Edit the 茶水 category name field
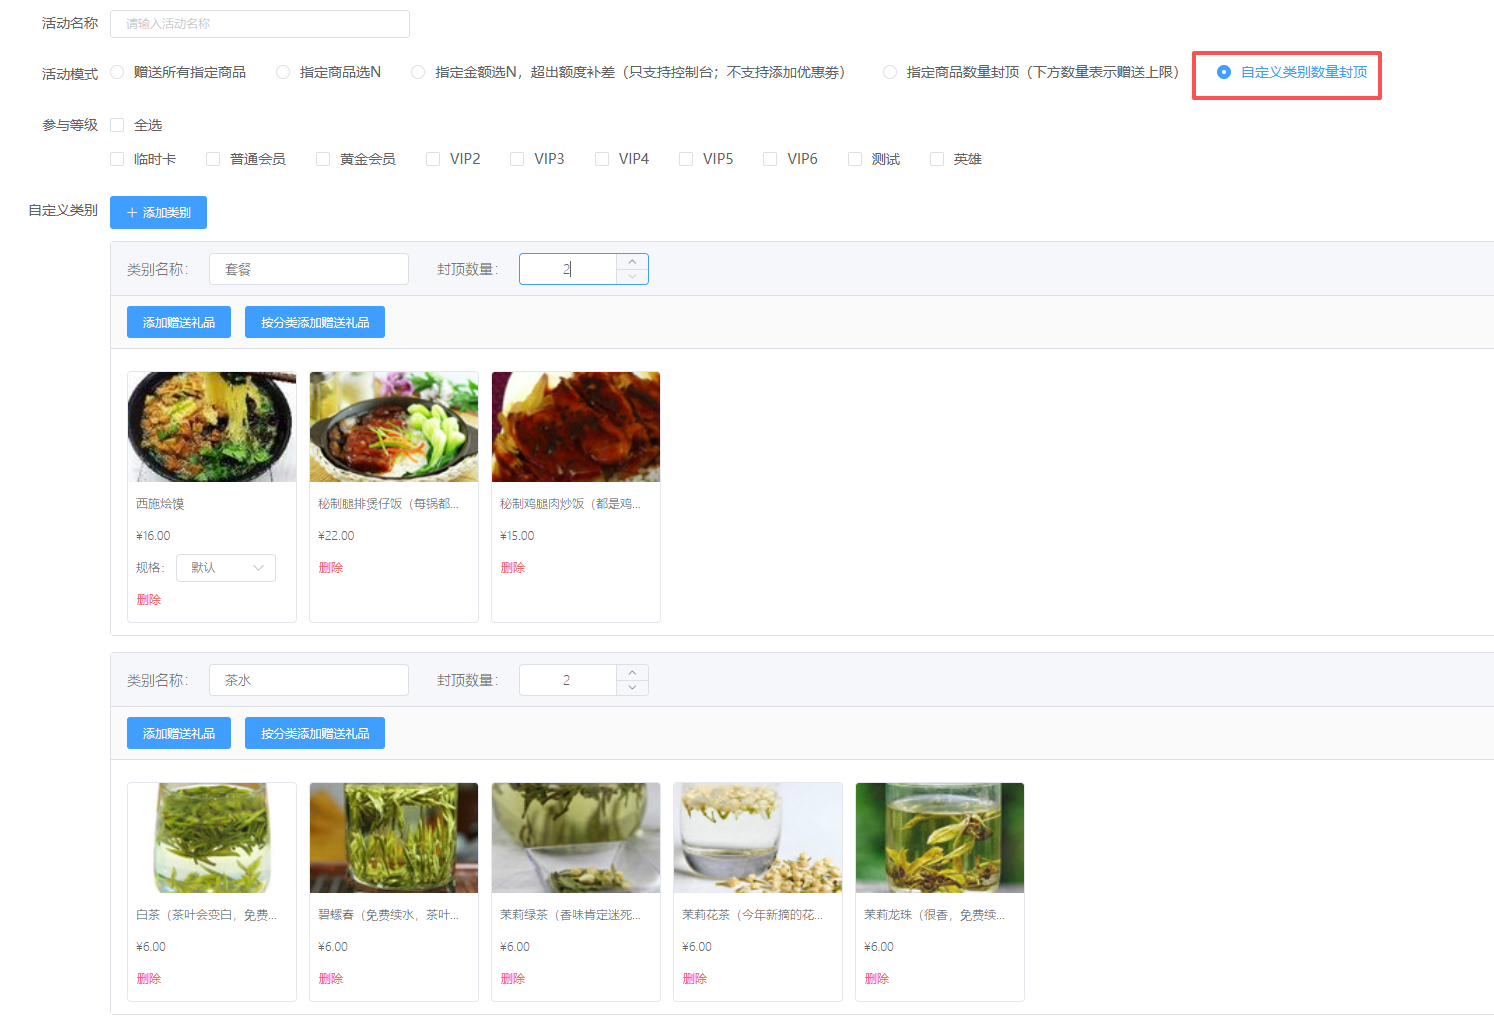The width and height of the screenshot is (1494, 1020). (309, 680)
